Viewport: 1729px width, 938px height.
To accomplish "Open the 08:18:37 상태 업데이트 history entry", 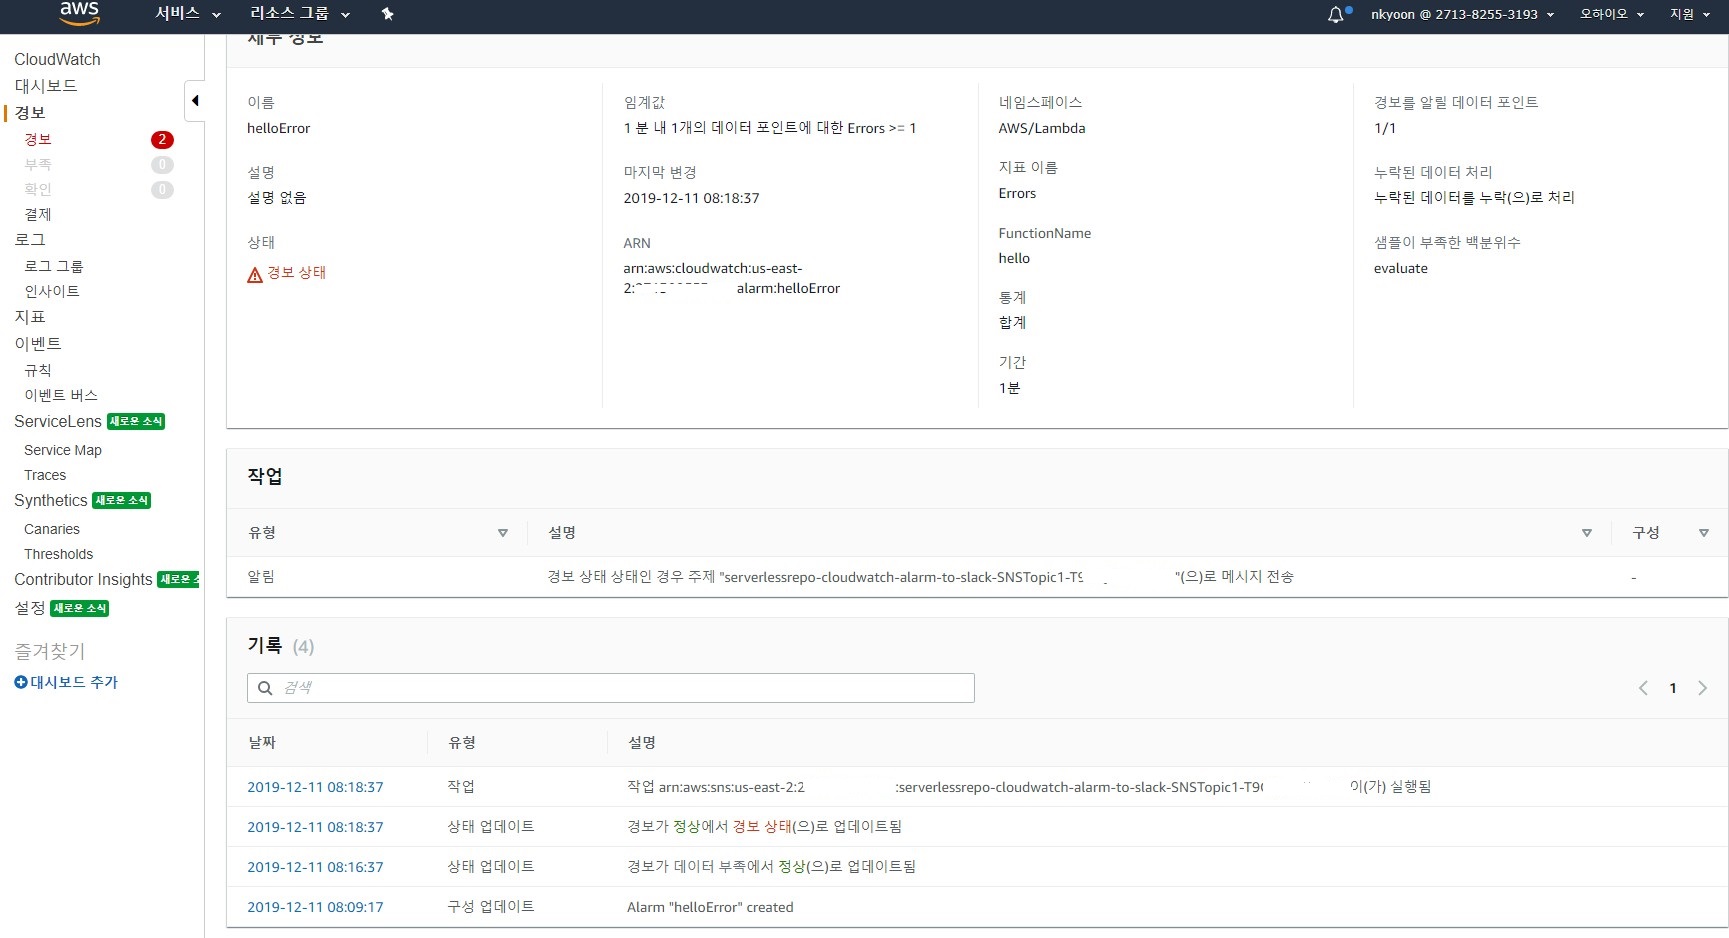I will 315,827.
